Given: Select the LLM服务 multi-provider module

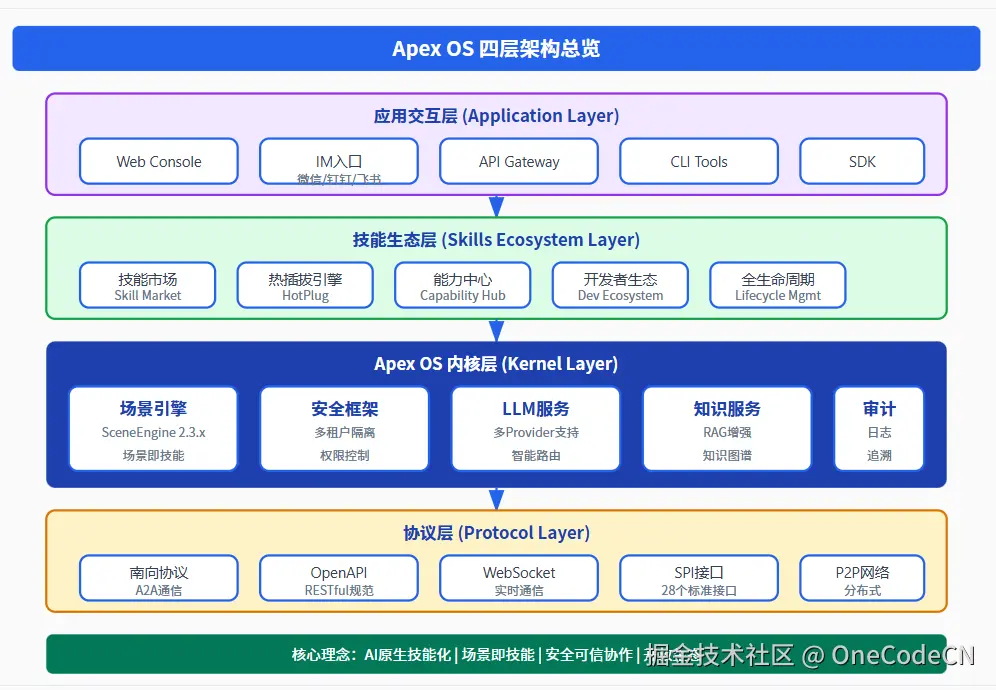Looking at the screenshot, I should point(537,428).
